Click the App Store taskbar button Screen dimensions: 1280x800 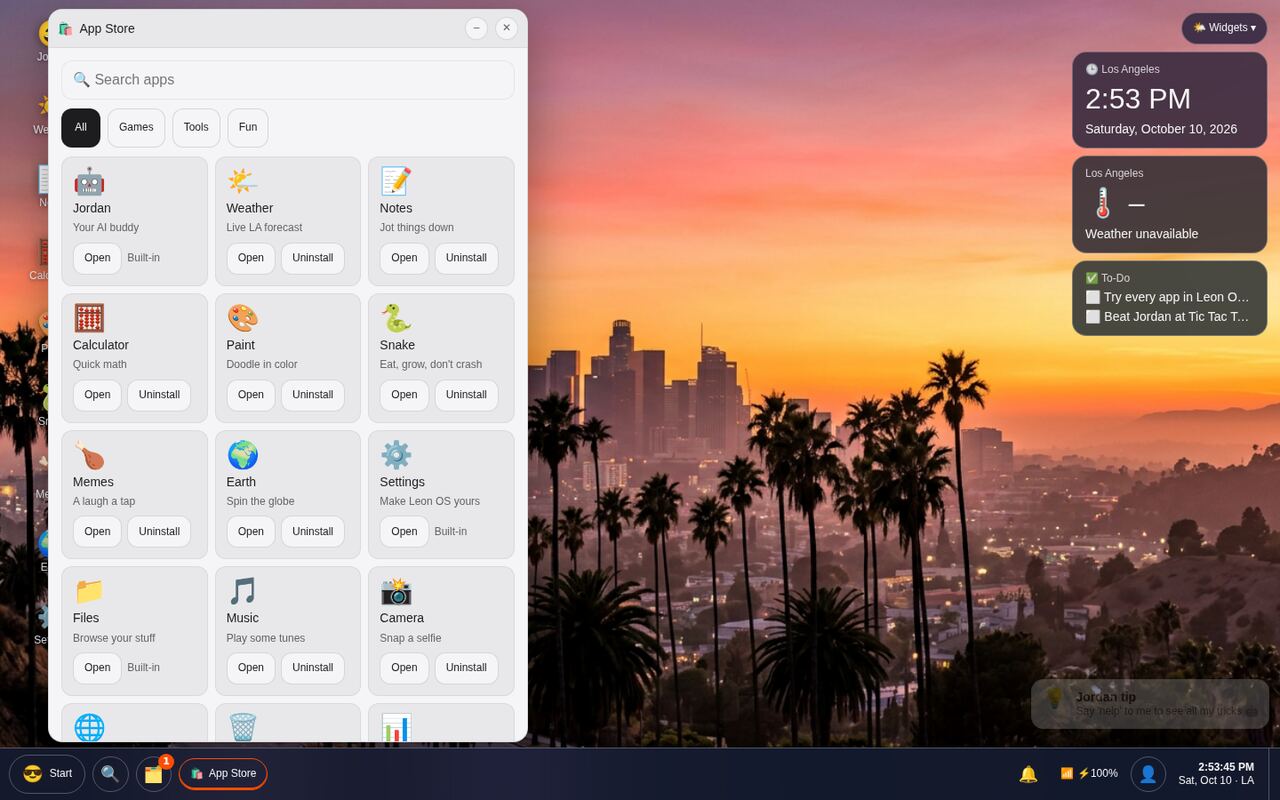point(223,773)
